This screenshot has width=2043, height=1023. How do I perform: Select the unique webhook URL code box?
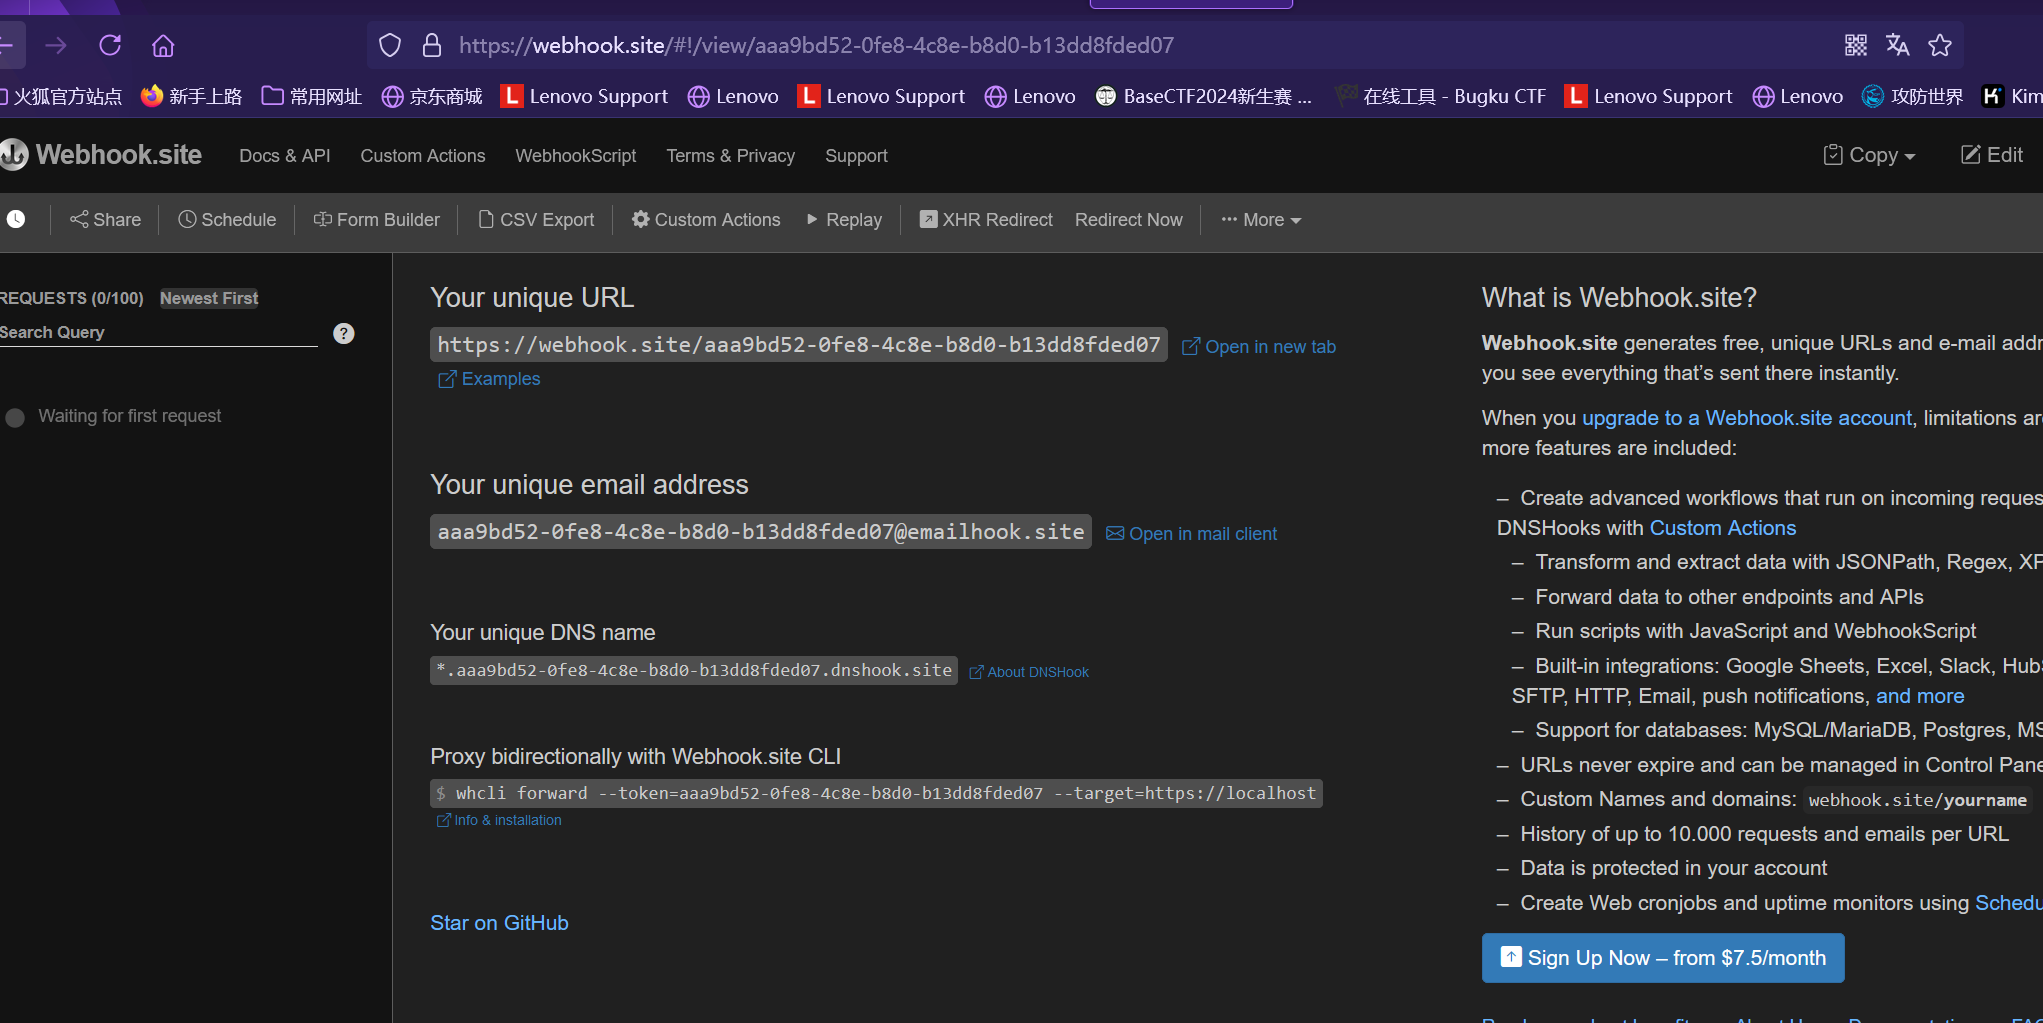(x=799, y=345)
